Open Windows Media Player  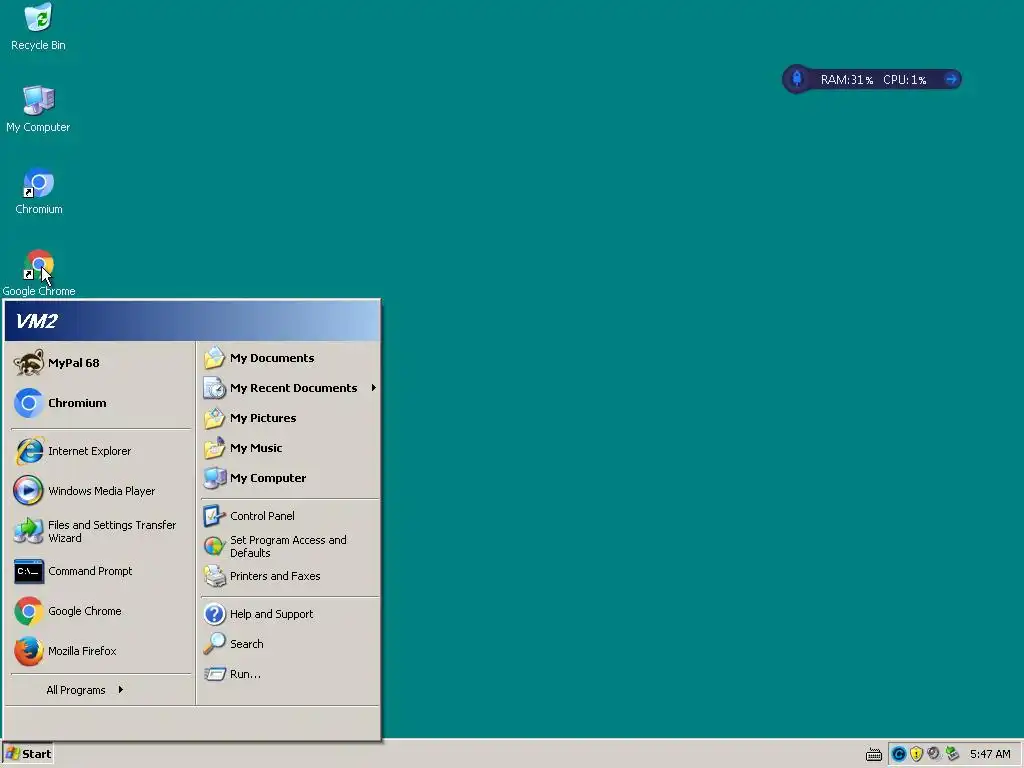(x=100, y=491)
